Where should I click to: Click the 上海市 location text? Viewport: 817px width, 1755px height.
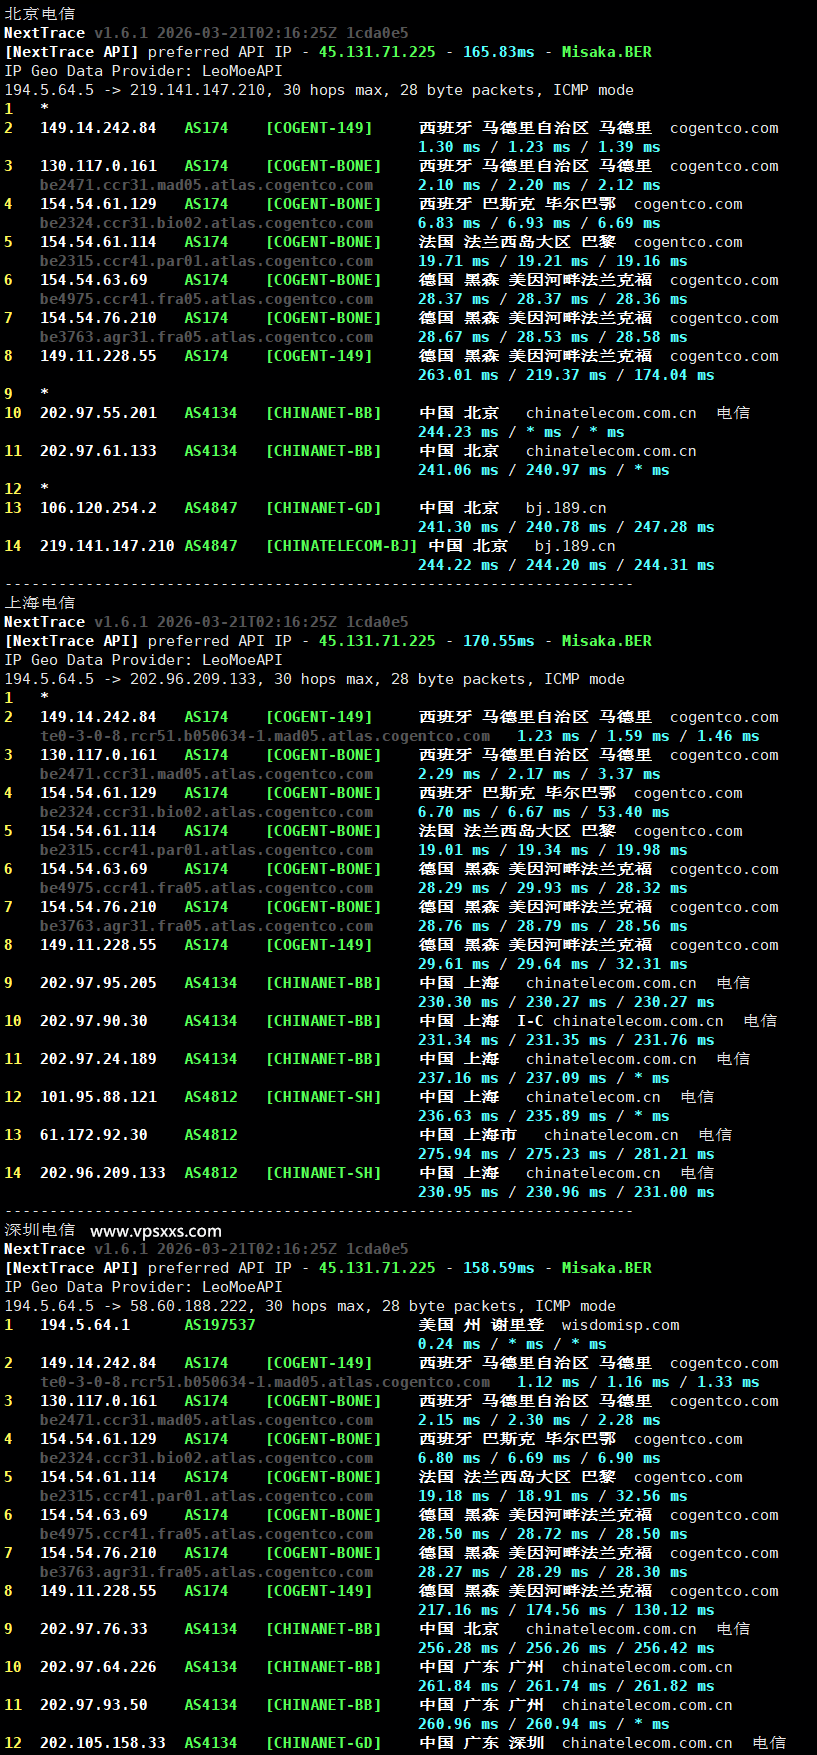click(x=491, y=1135)
